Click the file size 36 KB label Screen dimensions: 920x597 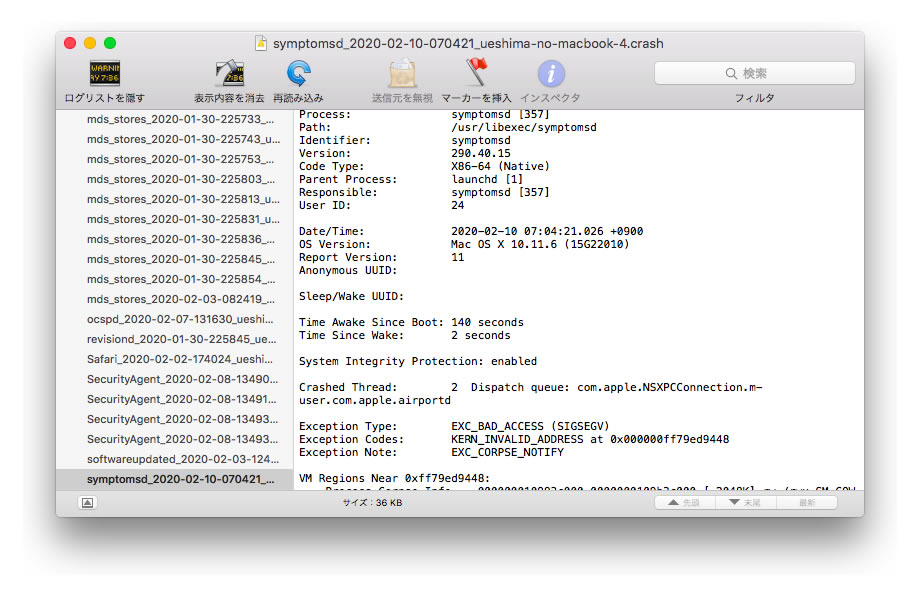(x=373, y=502)
